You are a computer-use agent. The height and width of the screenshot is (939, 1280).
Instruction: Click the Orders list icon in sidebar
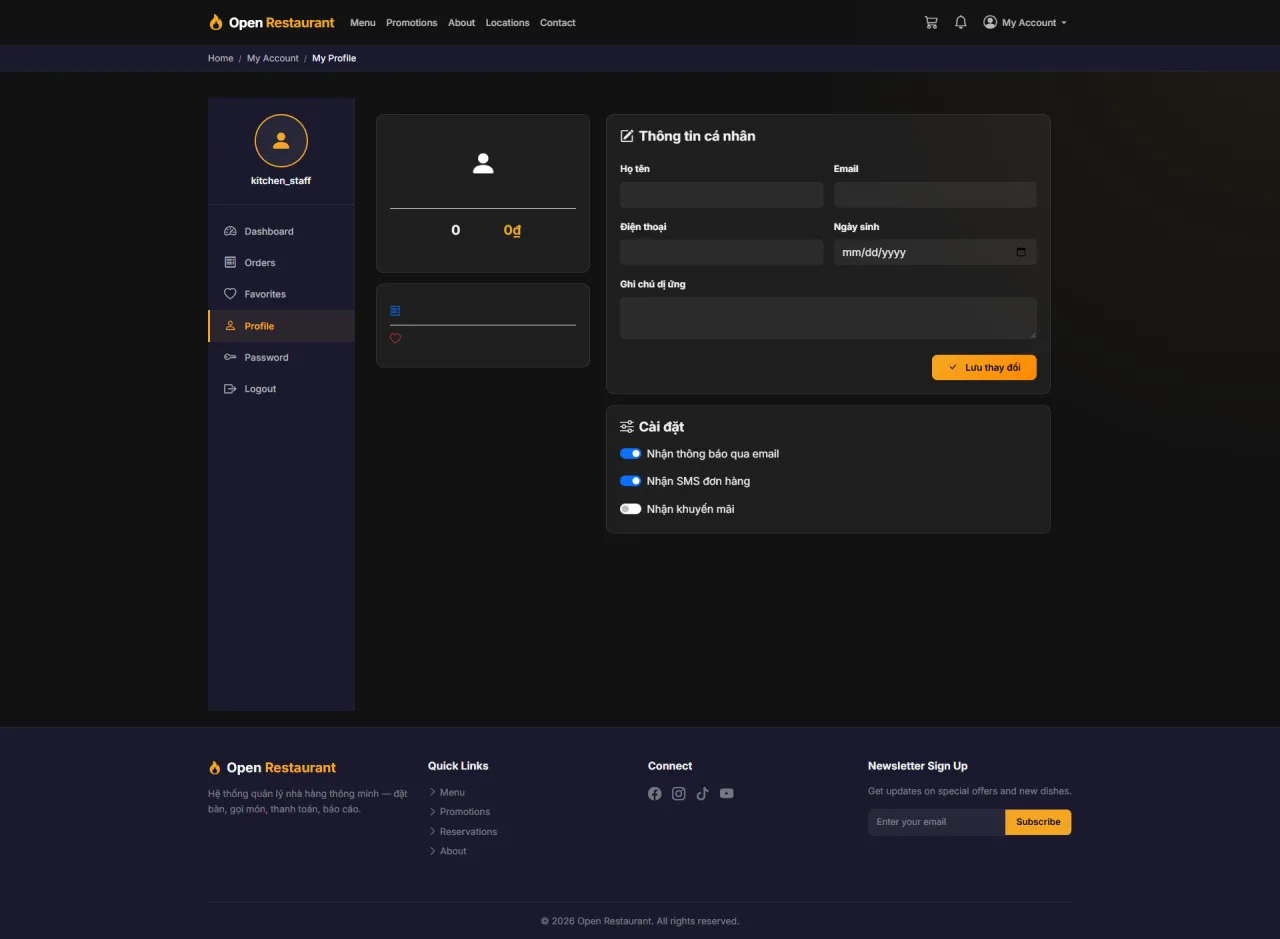tap(230, 262)
